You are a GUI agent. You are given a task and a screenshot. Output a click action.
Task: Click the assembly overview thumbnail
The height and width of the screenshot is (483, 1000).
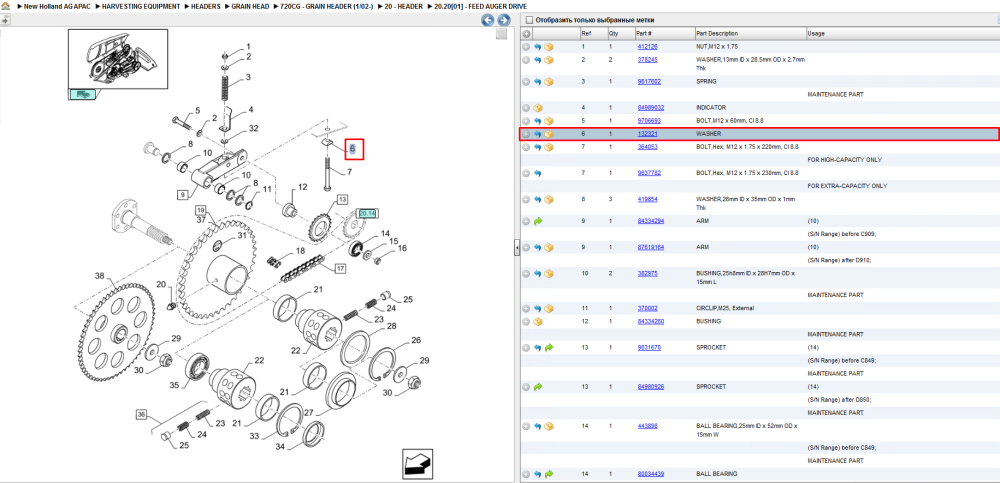tap(118, 58)
